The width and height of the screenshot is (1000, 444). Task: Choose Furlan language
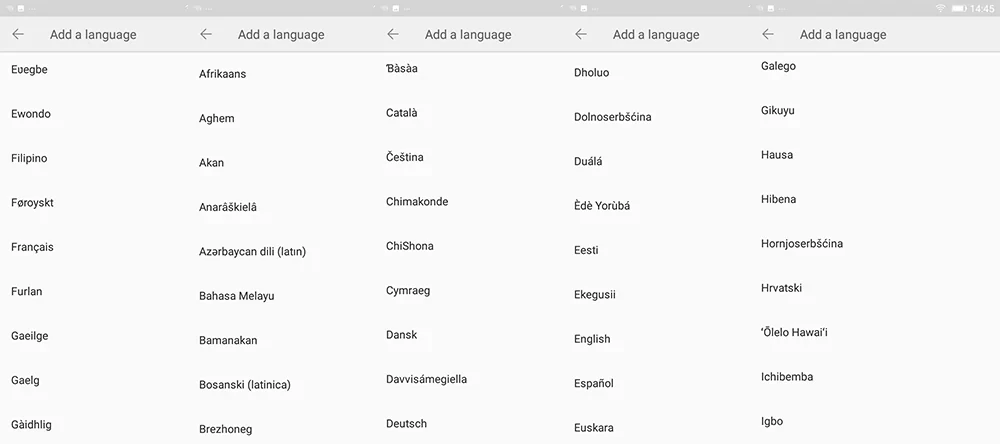tap(27, 292)
